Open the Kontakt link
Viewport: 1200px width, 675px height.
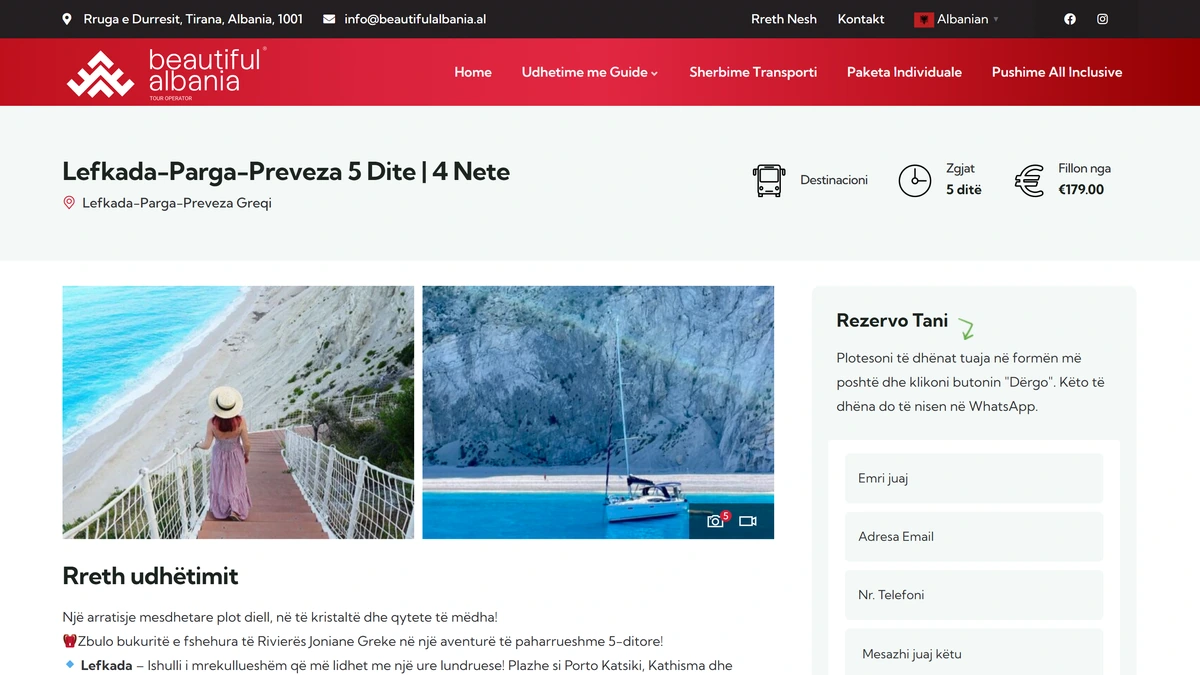[x=861, y=19]
